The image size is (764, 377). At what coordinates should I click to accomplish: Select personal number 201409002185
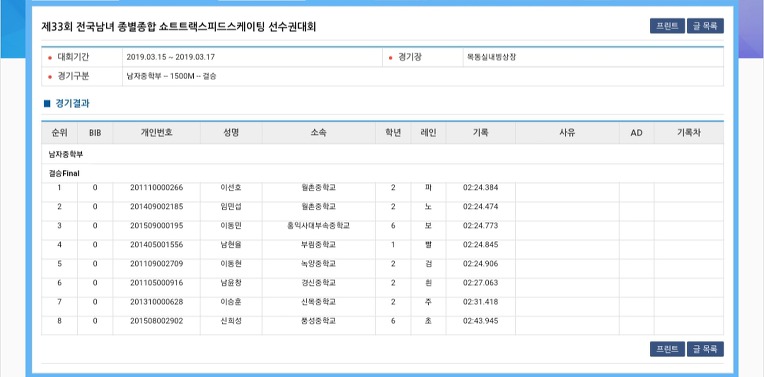tap(156, 207)
